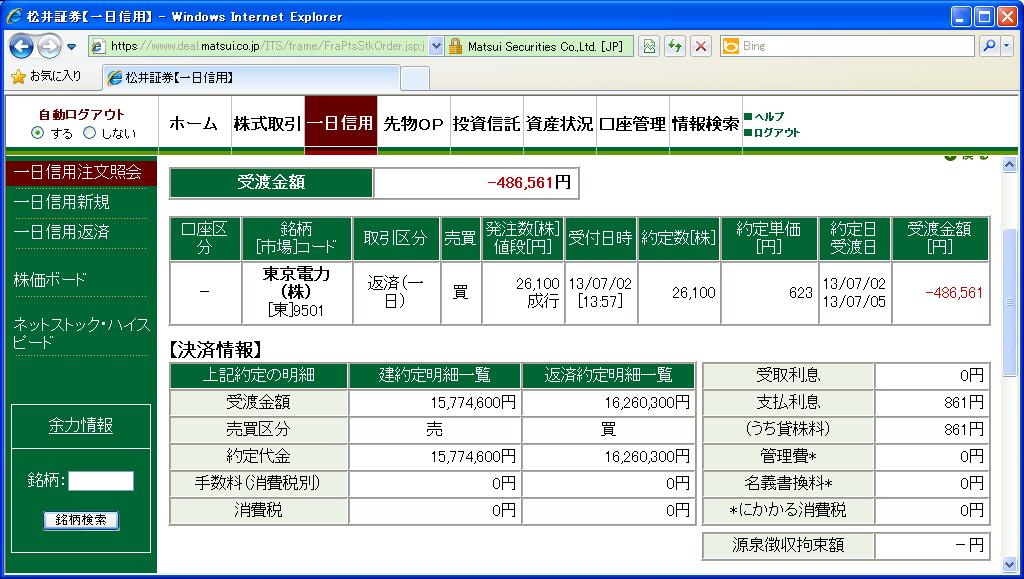Open the 余力情報 link
1024x579 pixels.
click(81, 426)
